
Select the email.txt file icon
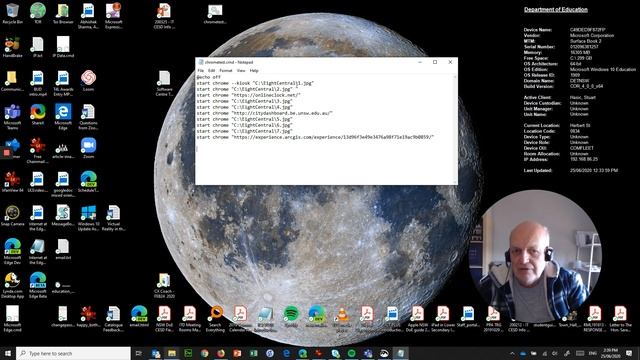tap(63, 249)
